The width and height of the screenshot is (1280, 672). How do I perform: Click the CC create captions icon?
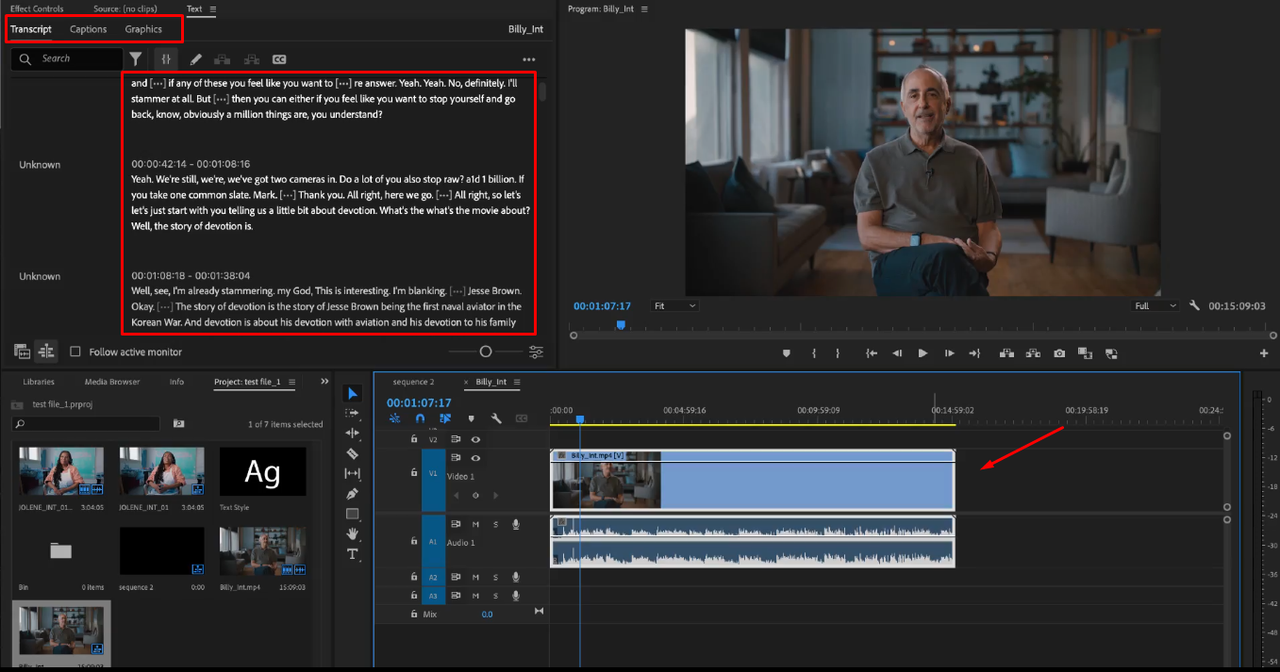[x=279, y=59]
